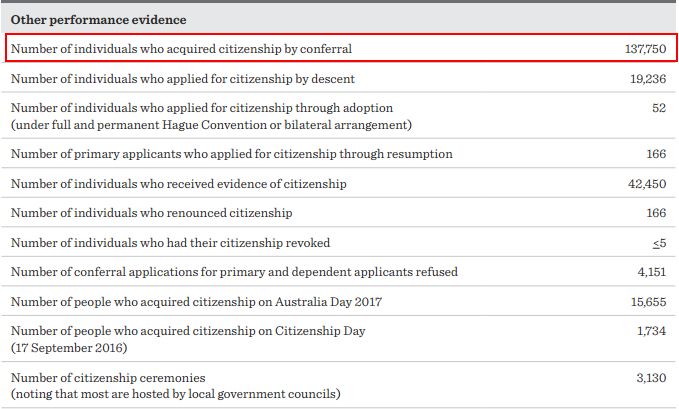Select the Australia Day 2017 row
The height and width of the screenshot is (409, 679).
tap(339, 301)
